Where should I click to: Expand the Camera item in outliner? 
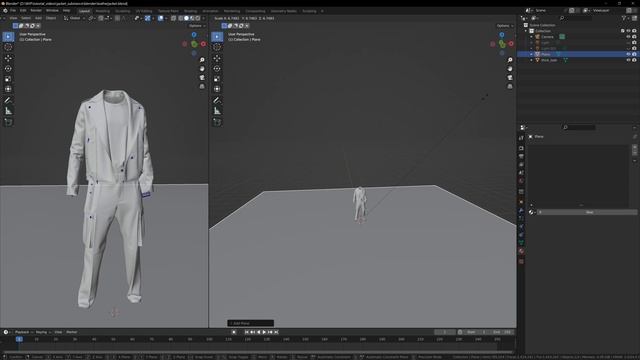531,37
